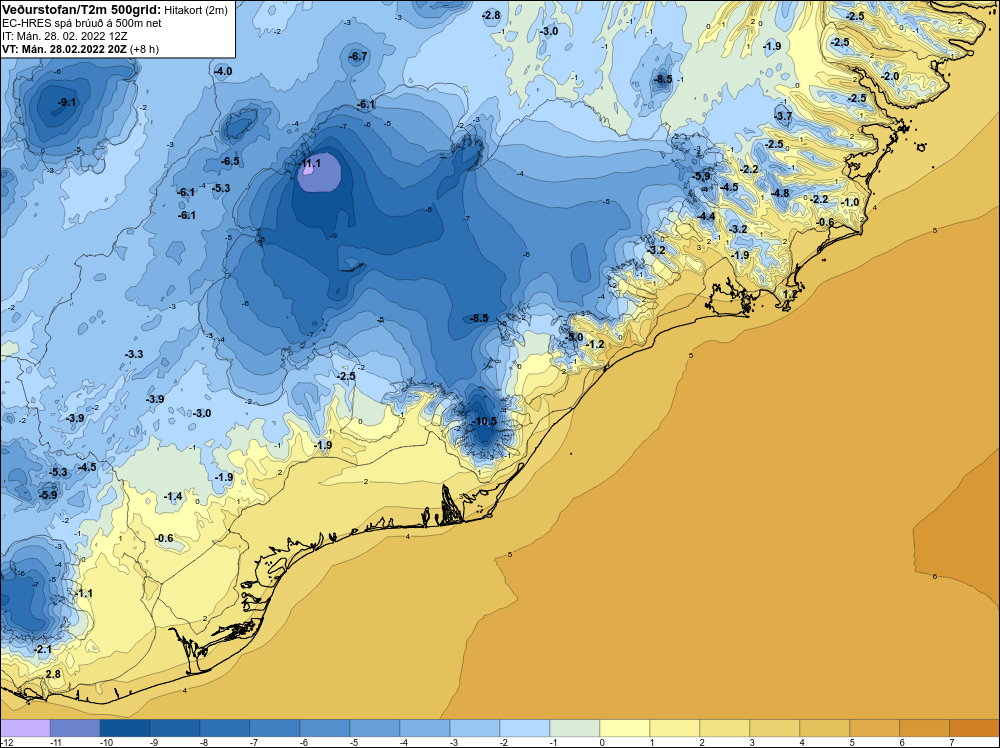Click the -9.1 temperature value
The height and width of the screenshot is (748, 1000).
click(x=66, y=102)
